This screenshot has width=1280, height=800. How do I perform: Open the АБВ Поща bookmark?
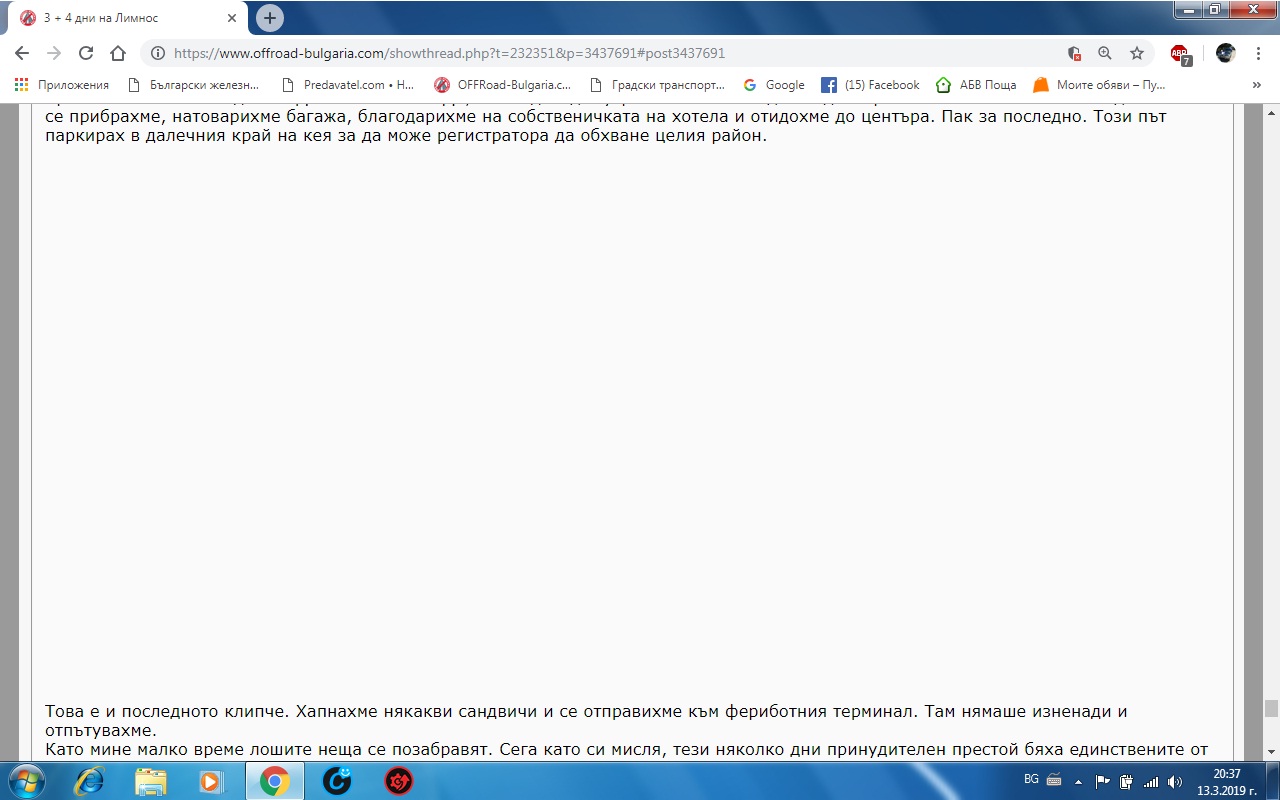tap(976, 85)
